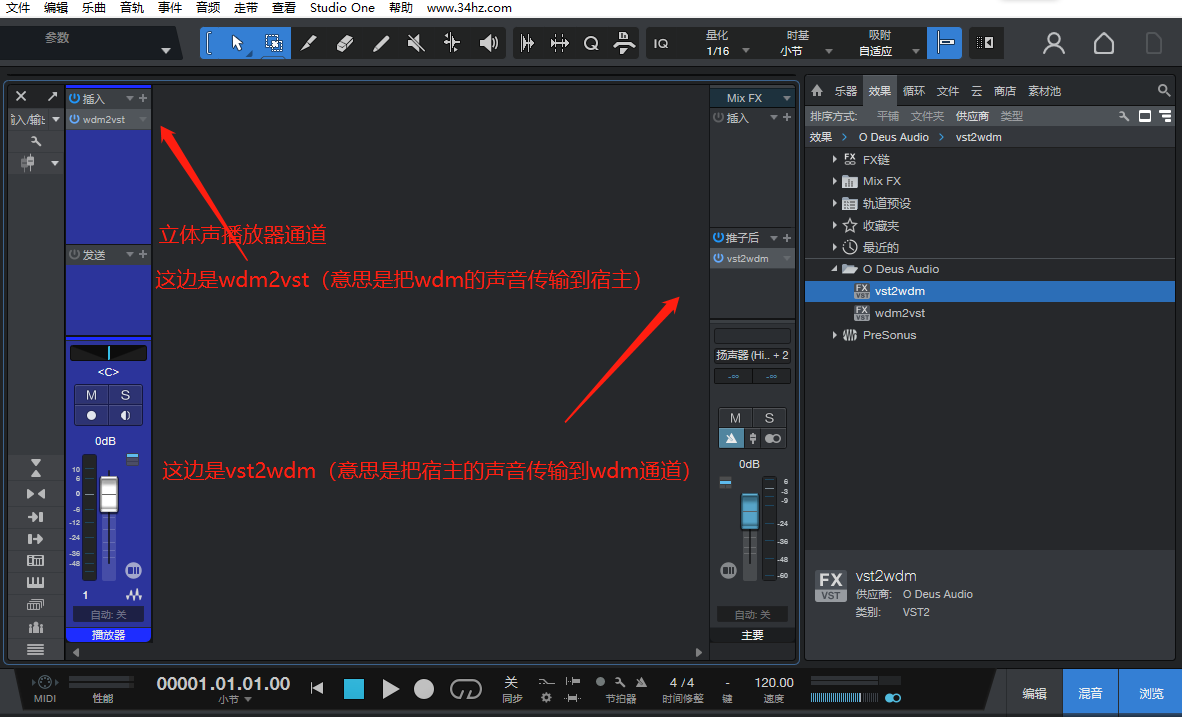Viewport: 1182px width, 717px height.
Task: Open the Zoom tool (magnifier icon)
Action: (590, 43)
